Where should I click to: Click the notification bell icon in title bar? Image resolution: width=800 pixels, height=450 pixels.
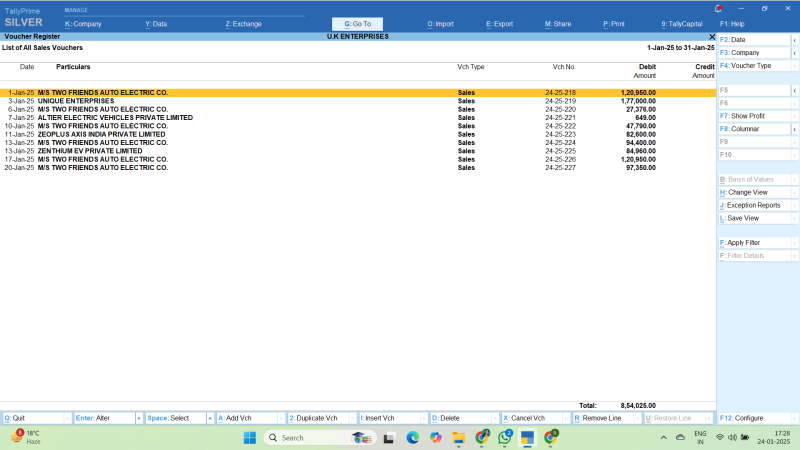pyautogui.click(x=718, y=7)
